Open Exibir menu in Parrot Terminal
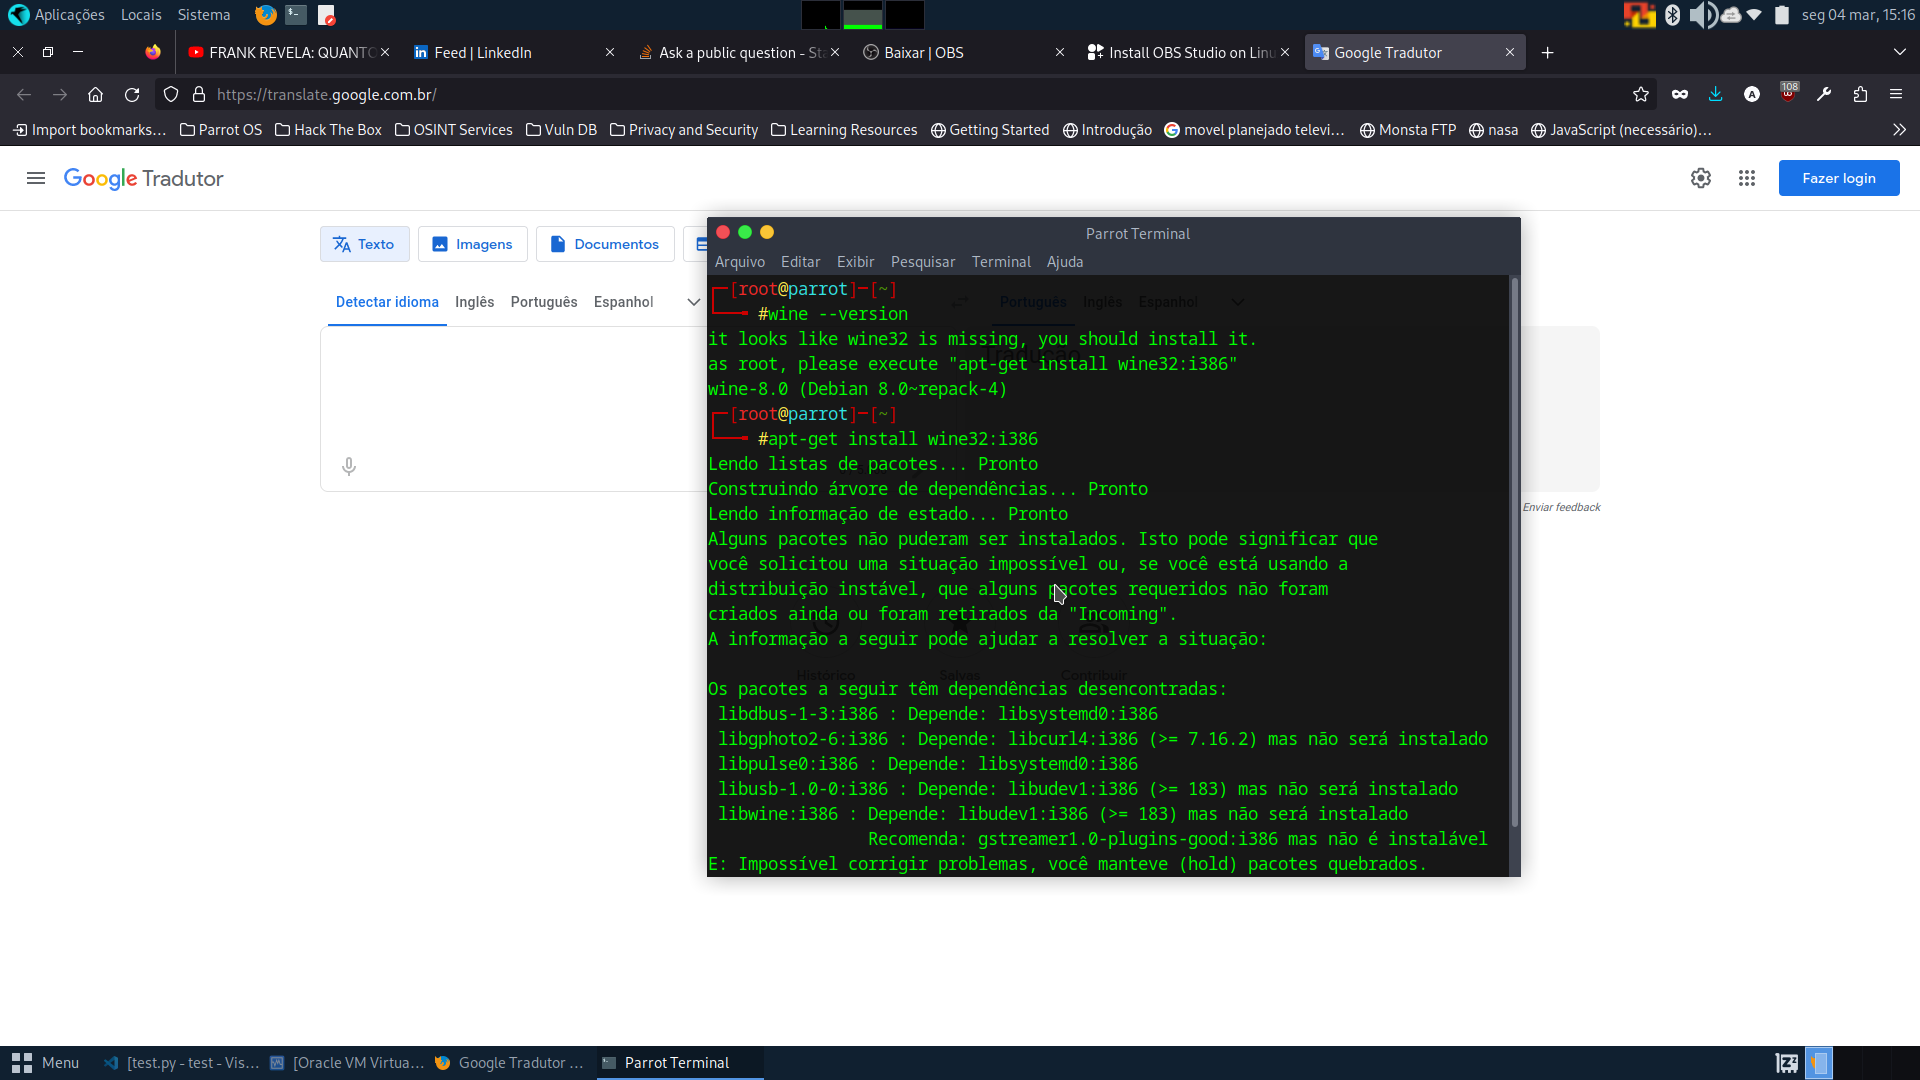 point(855,262)
